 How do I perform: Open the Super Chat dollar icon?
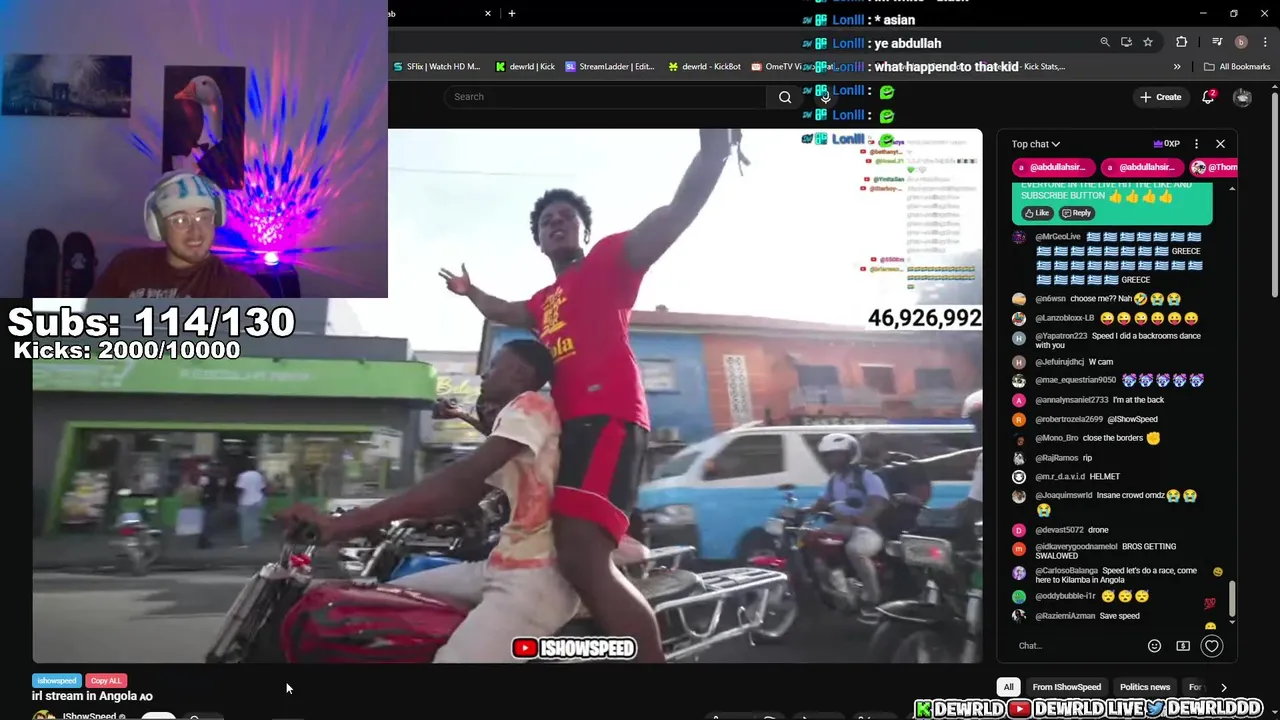[x=1183, y=646]
